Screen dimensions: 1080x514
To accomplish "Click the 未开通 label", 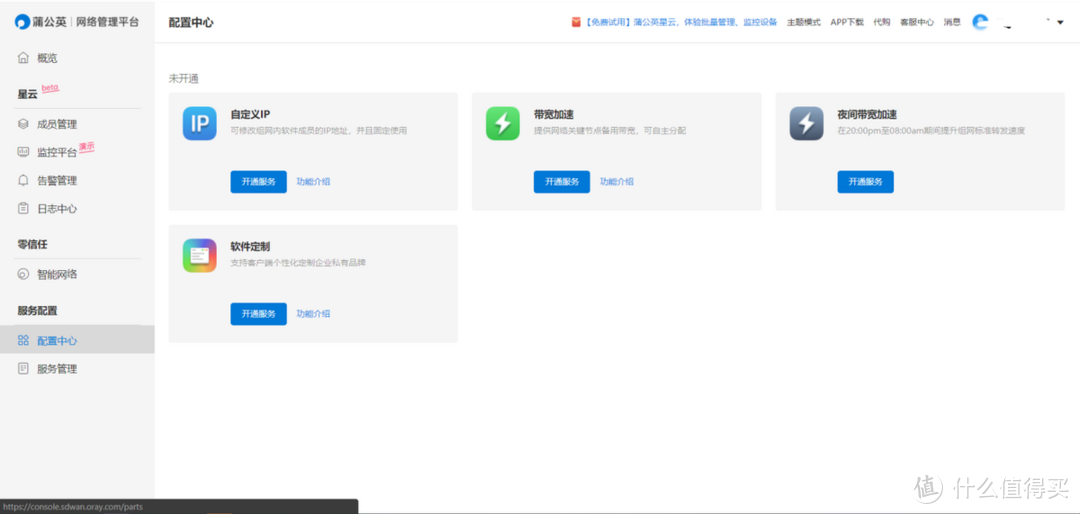I will pyautogui.click(x=184, y=79).
